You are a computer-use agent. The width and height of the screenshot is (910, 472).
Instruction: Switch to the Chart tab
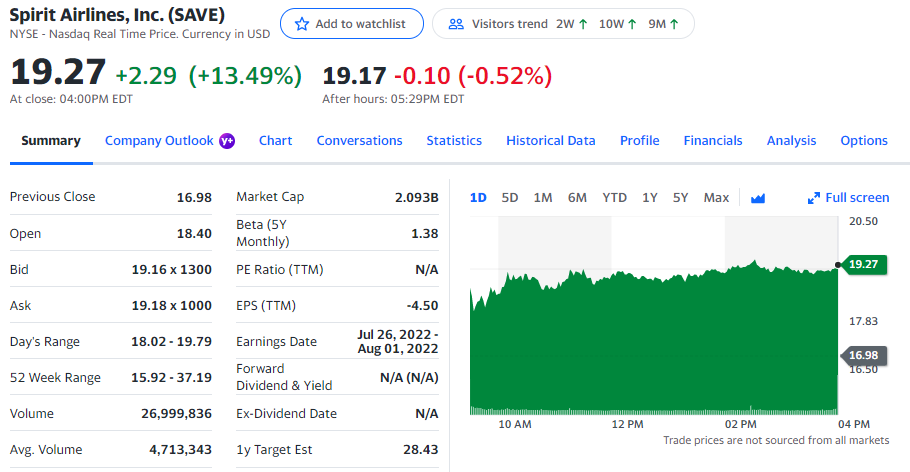(275, 140)
